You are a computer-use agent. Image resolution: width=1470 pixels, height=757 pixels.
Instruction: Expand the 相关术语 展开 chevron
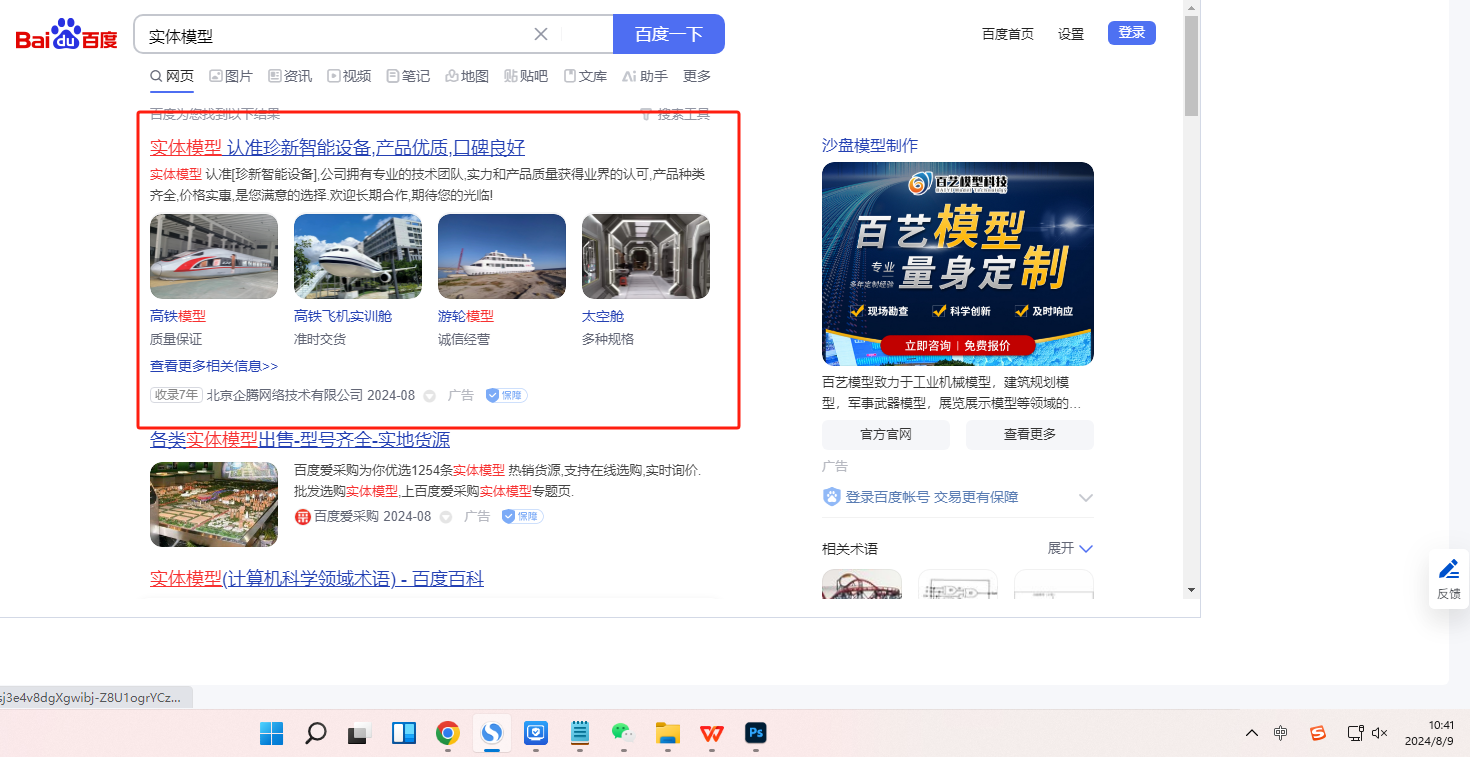[x=1086, y=548]
